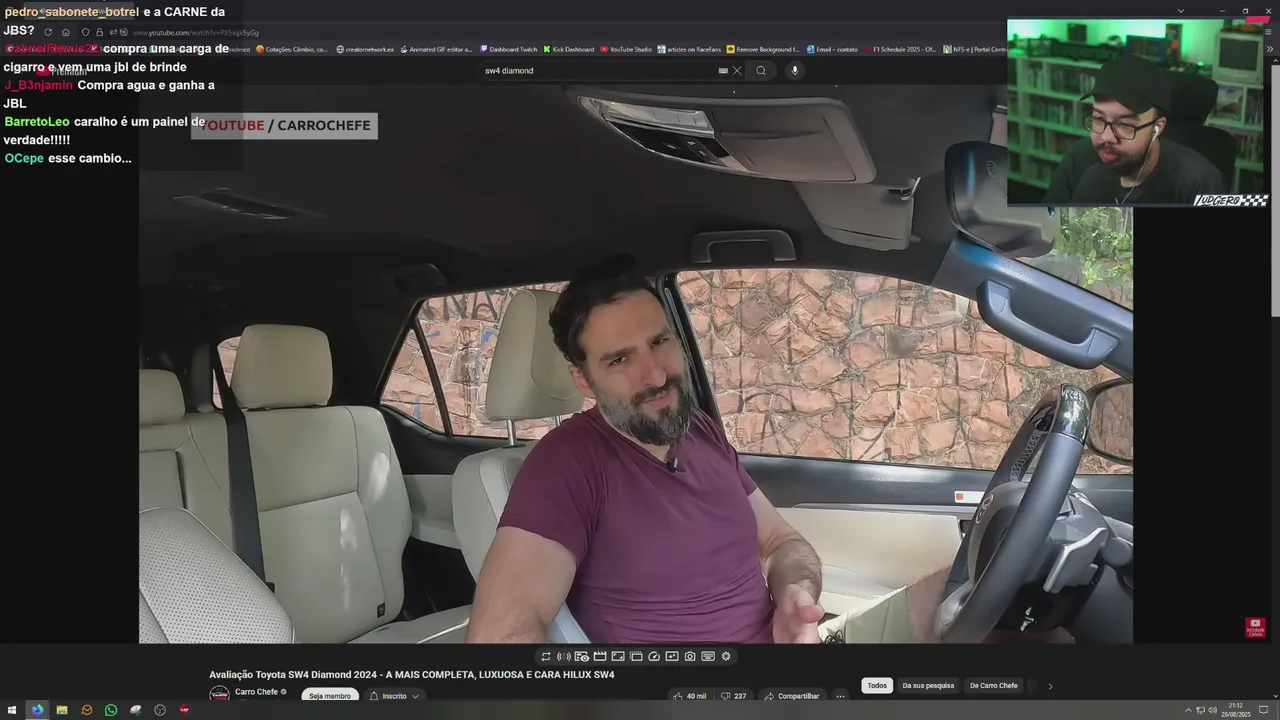Open the browser icon in the taskbar
This screenshot has width=1280, height=720.
[x=37, y=710]
